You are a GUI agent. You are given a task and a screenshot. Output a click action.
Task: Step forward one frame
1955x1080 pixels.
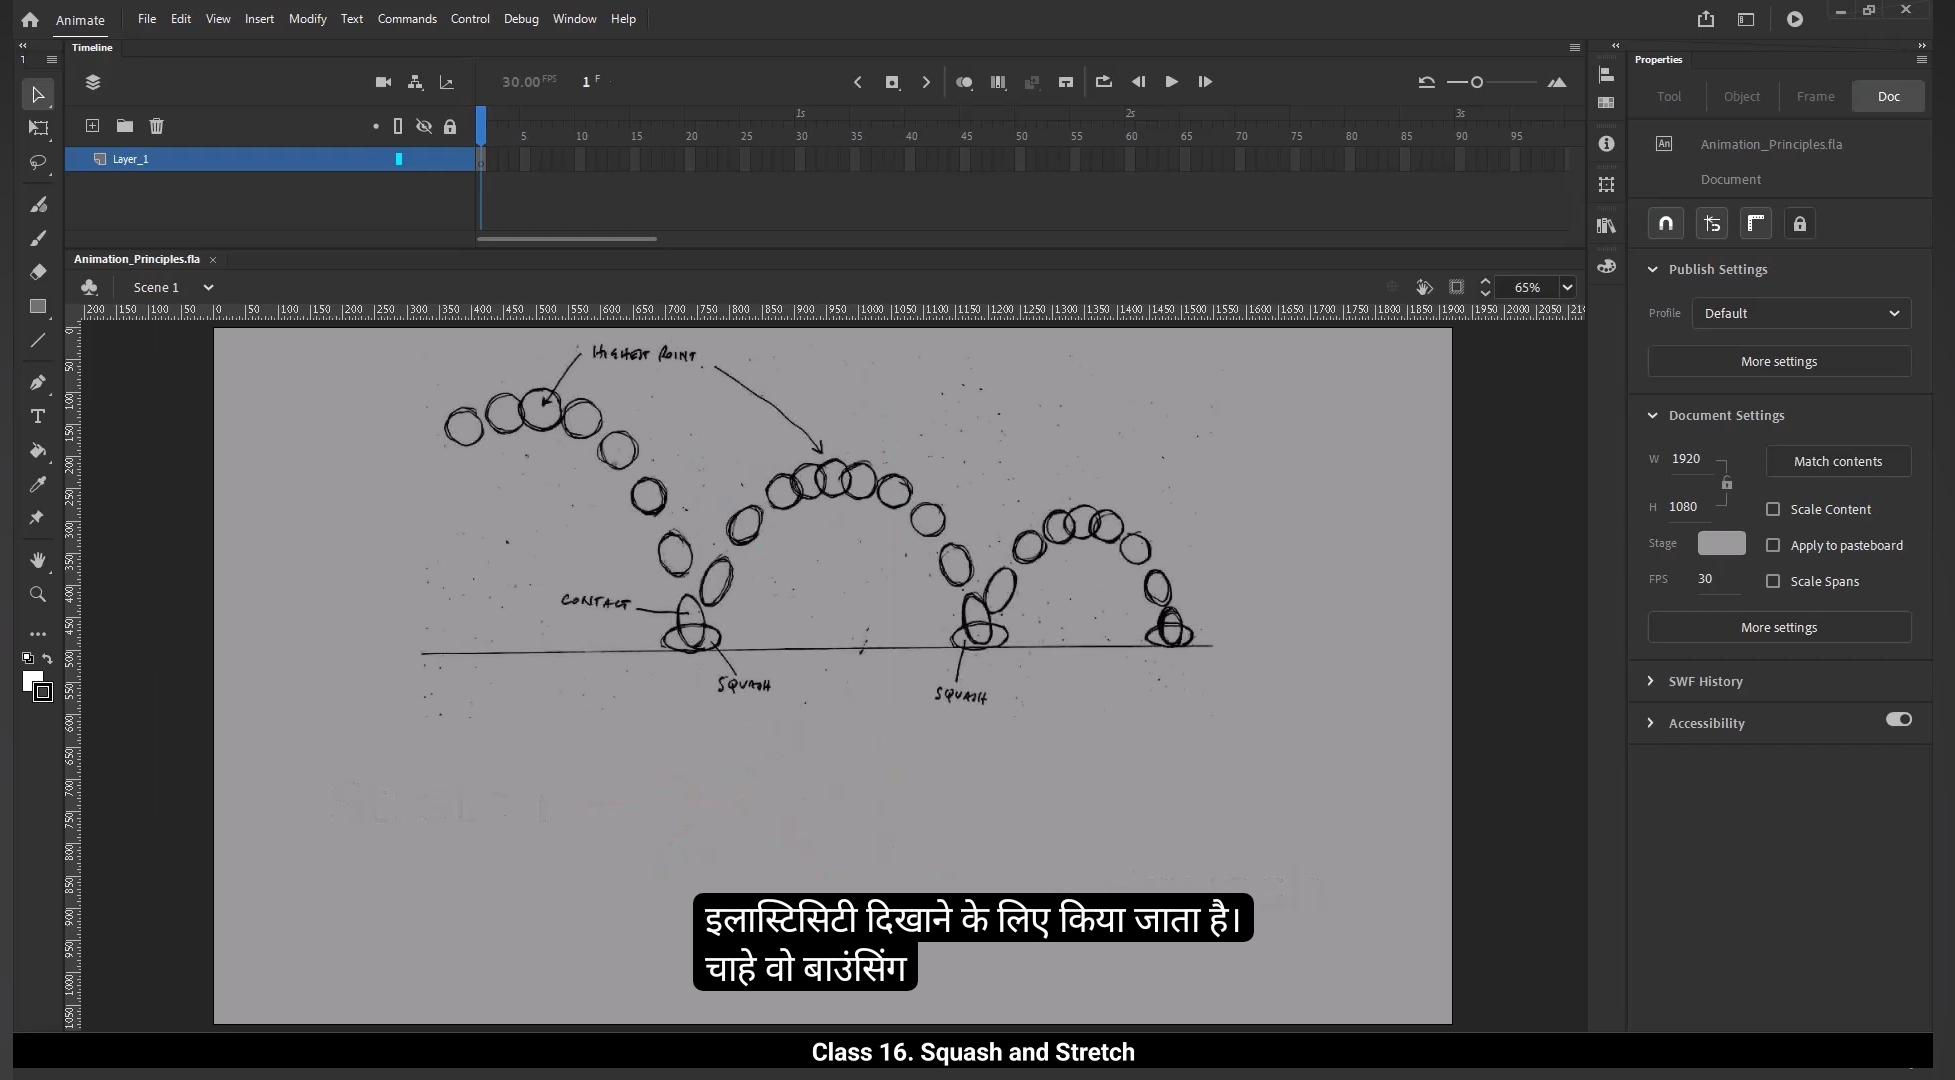pos(1205,82)
